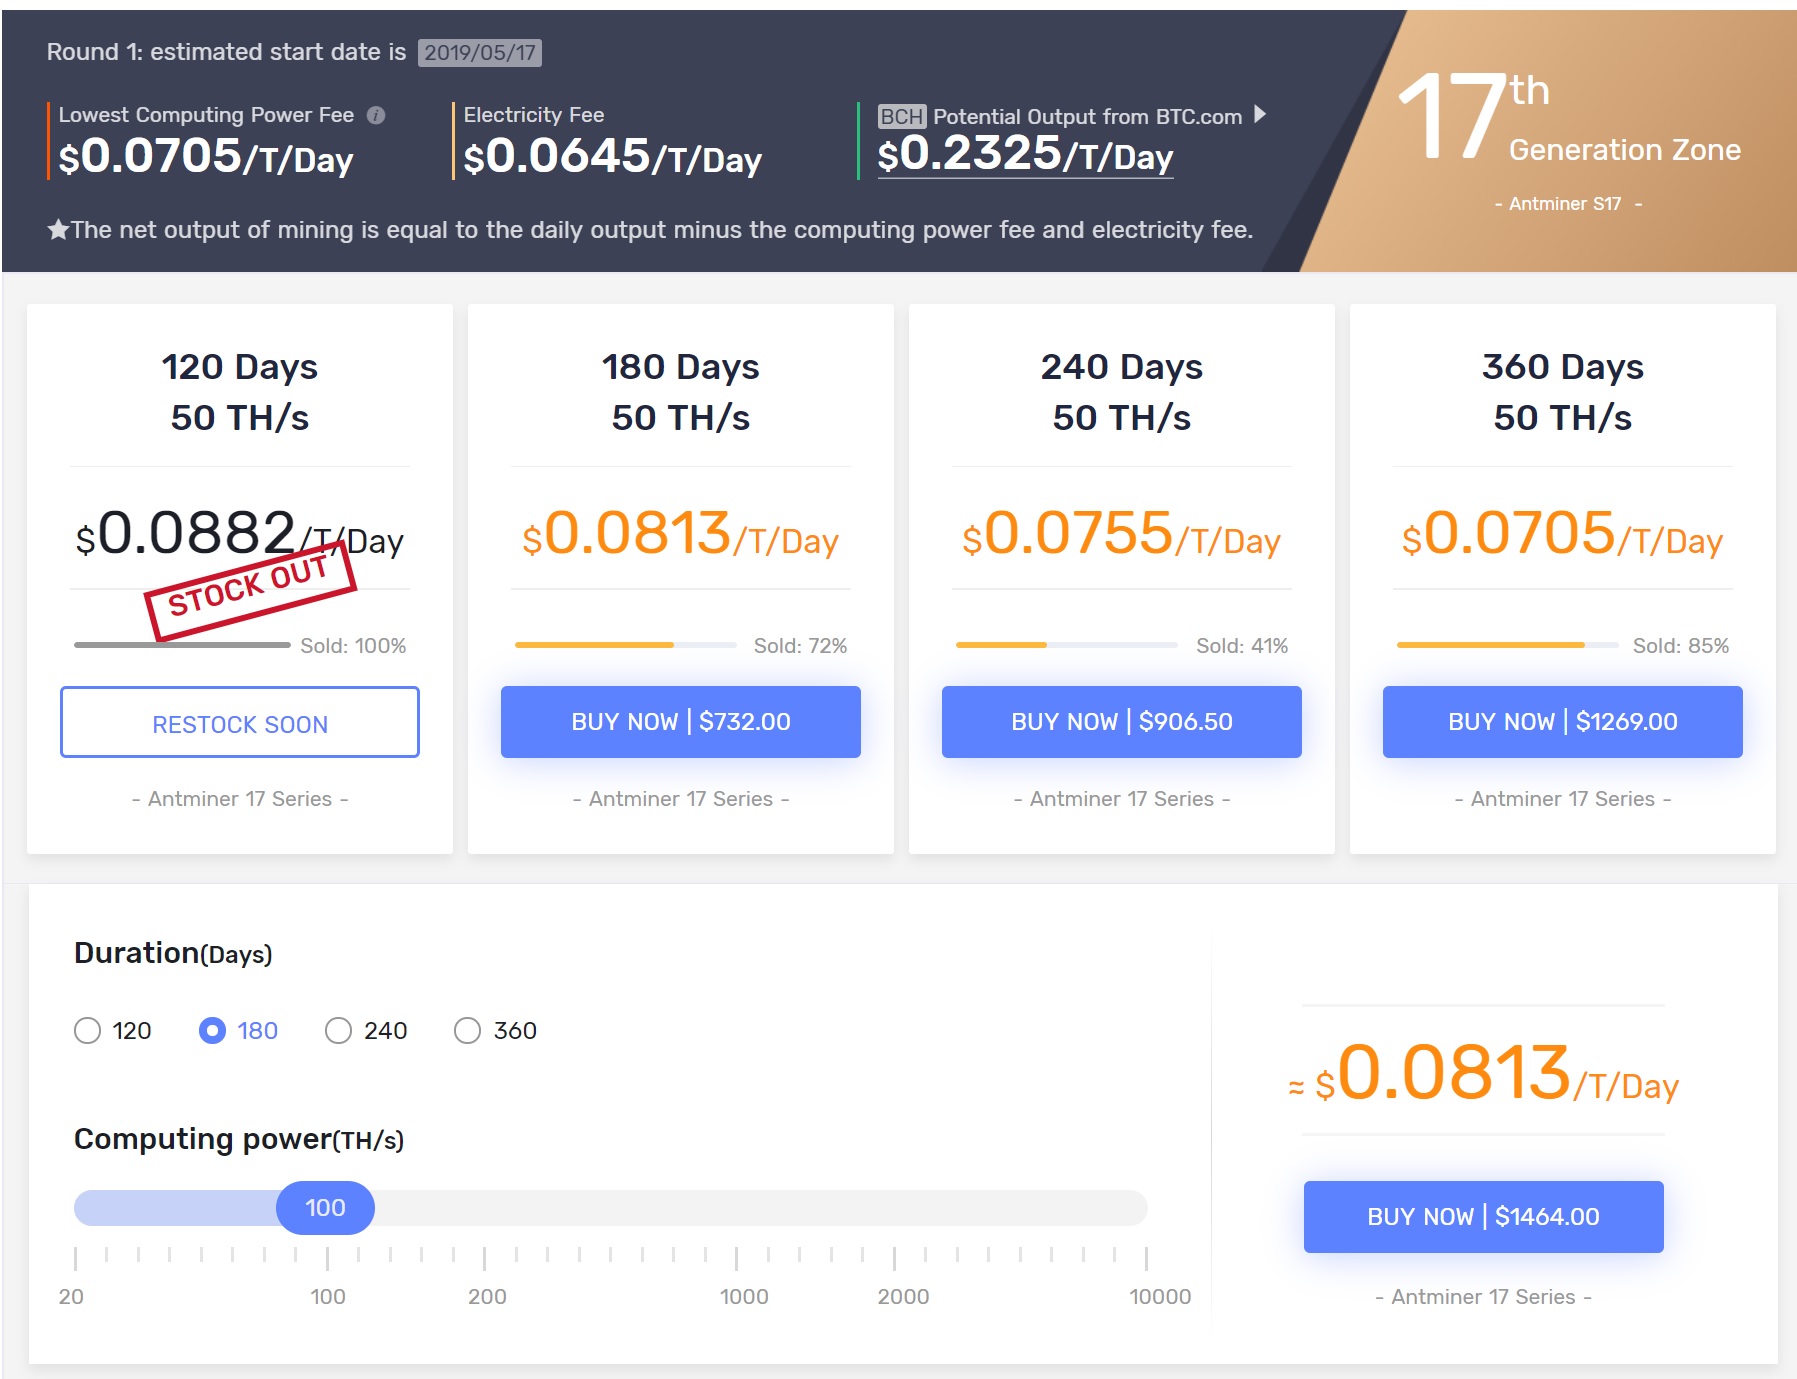The image size is (1797, 1379).
Task: Click the info icon beside Lowest Computing Power Fee
Action: [x=376, y=115]
